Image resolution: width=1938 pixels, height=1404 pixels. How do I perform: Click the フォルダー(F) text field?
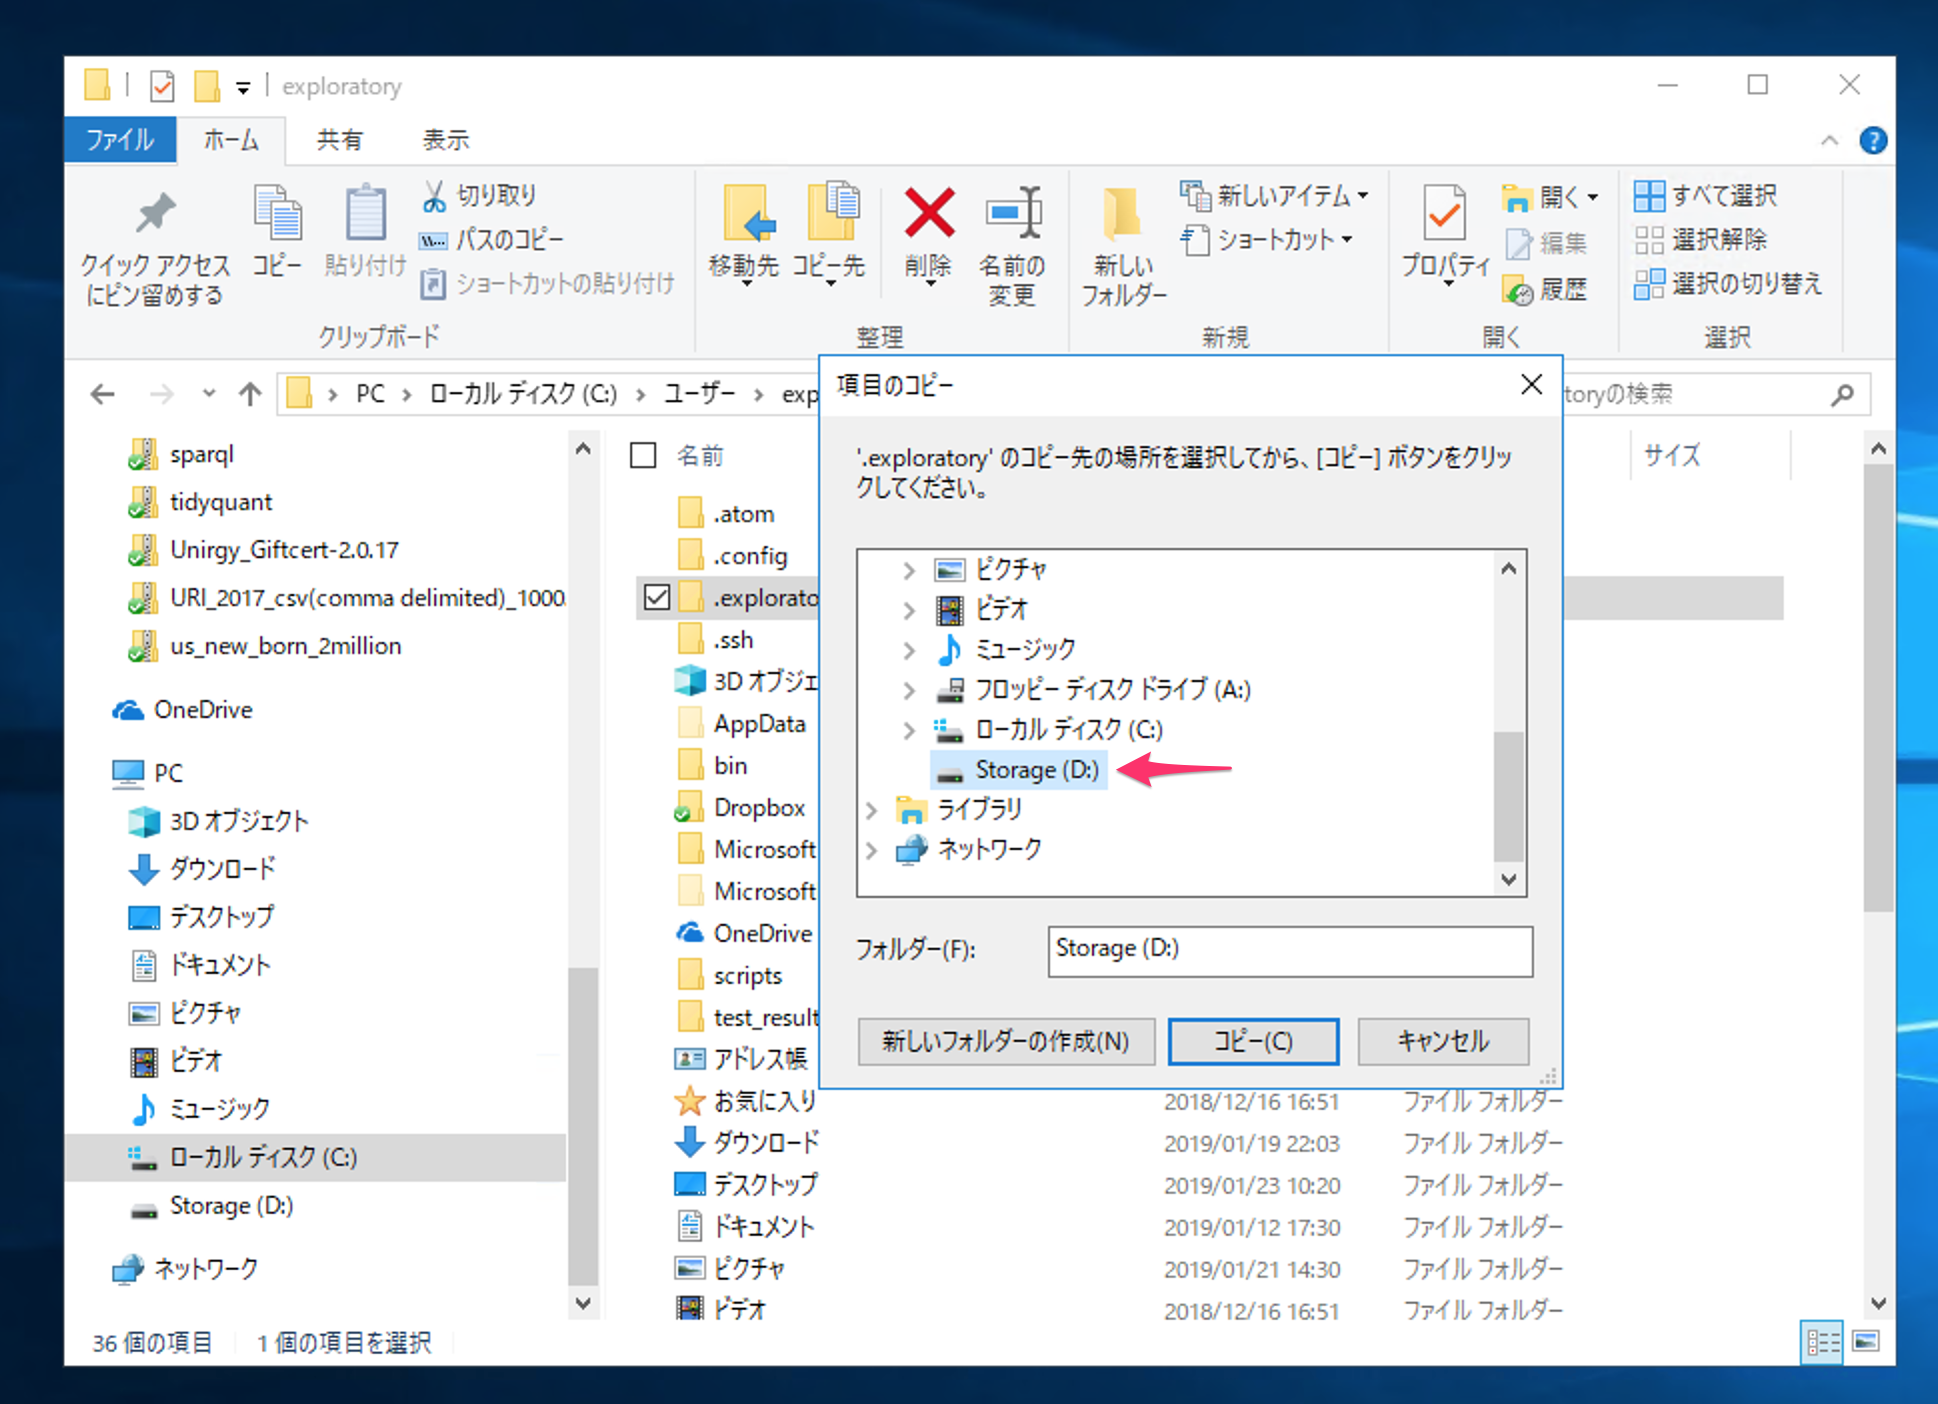[x=1290, y=950]
